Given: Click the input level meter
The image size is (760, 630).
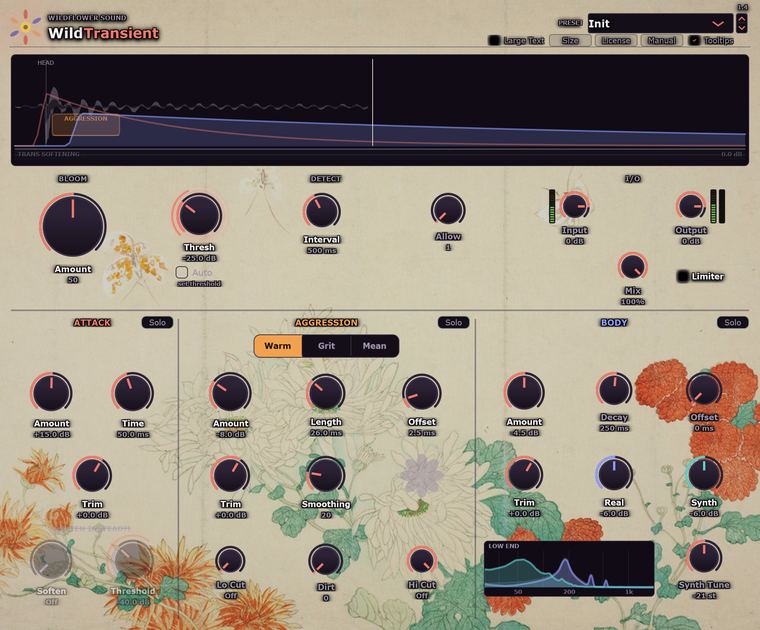Looking at the screenshot, I should [x=552, y=206].
